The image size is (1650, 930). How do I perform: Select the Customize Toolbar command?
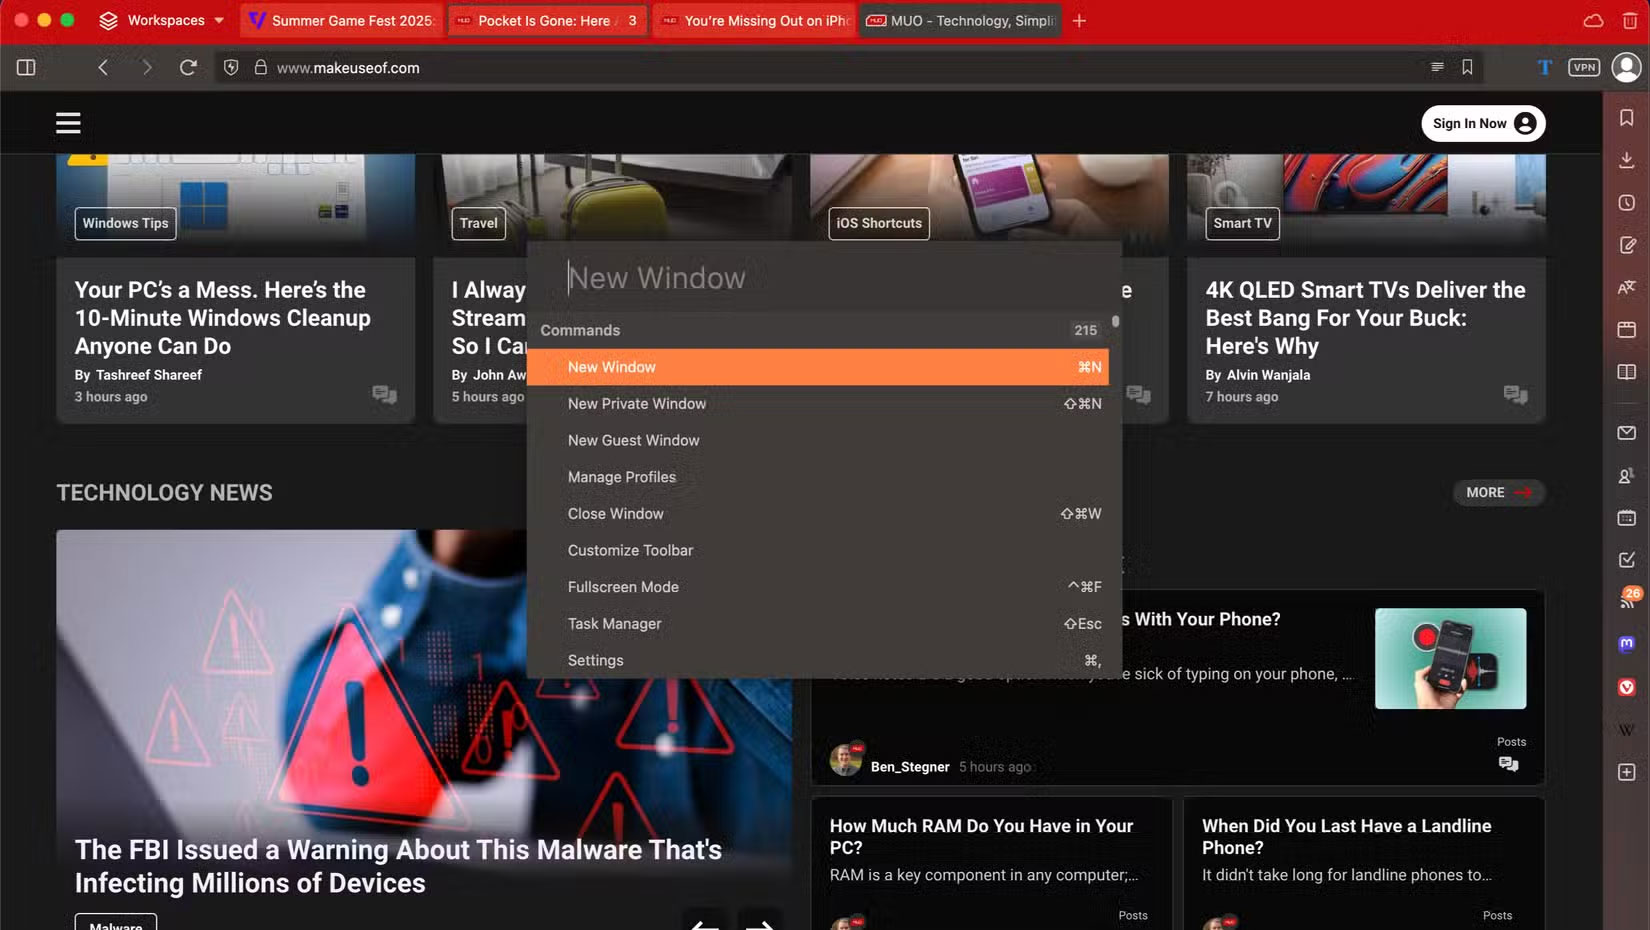pos(817,550)
